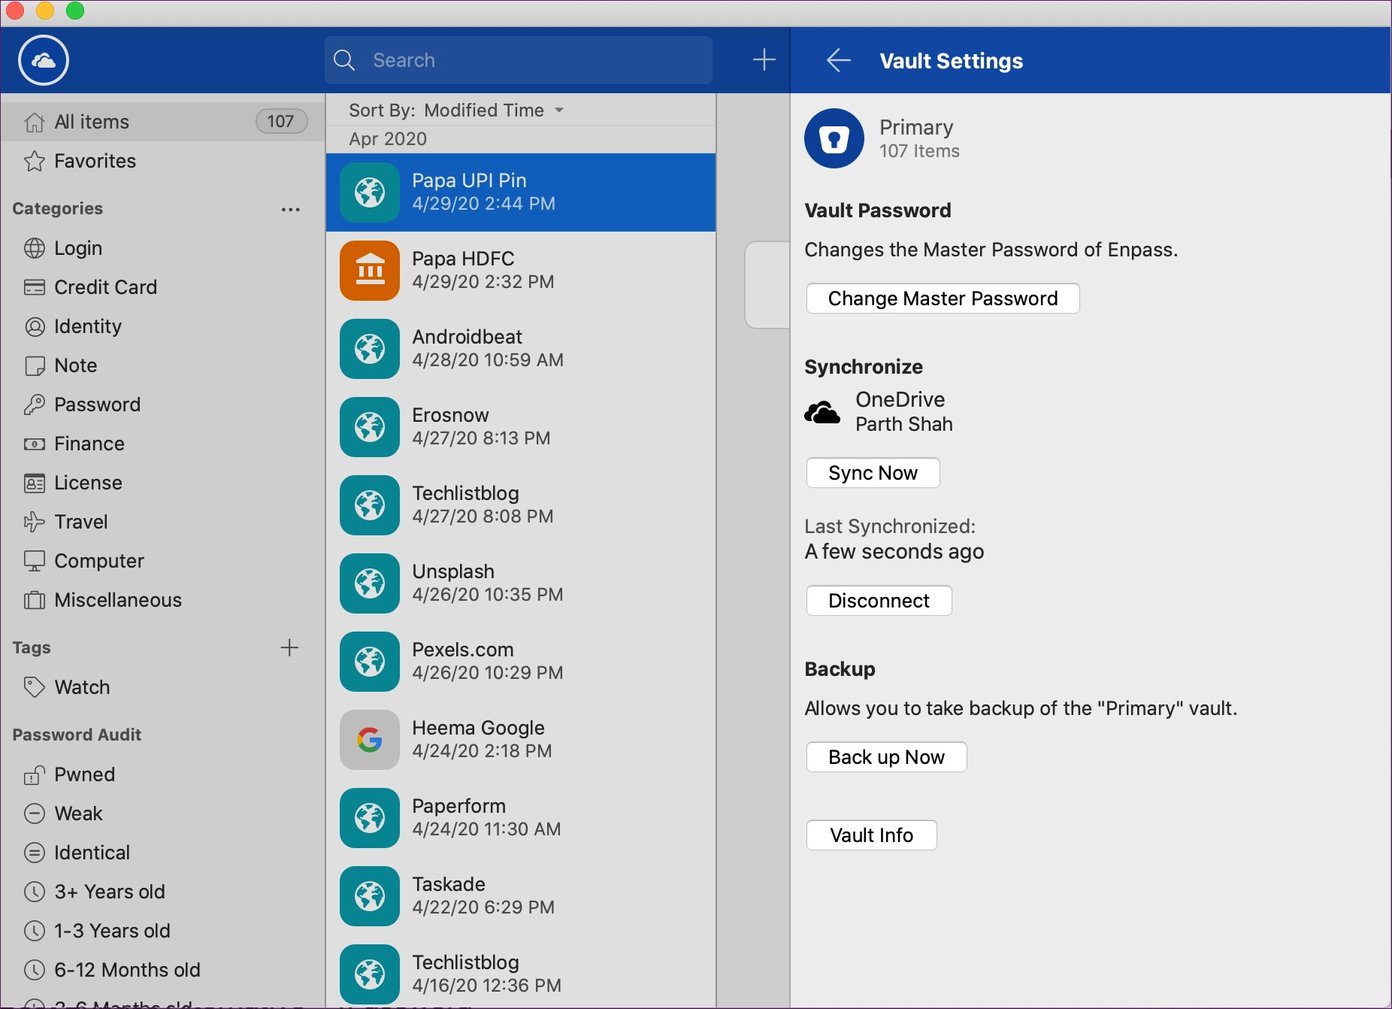The image size is (1392, 1009).
Task: Open the Categories three-dots menu
Action: pyautogui.click(x=291, y=209)
